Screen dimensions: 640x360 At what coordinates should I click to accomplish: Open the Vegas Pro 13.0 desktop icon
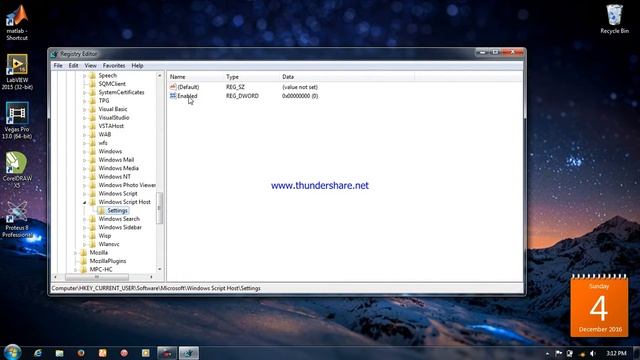click(x=17, y=121)
